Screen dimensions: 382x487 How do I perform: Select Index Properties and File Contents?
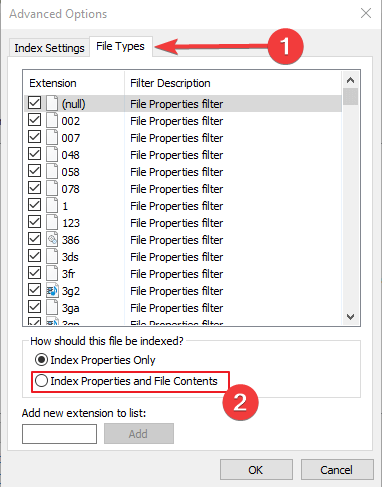click(126, 381)
